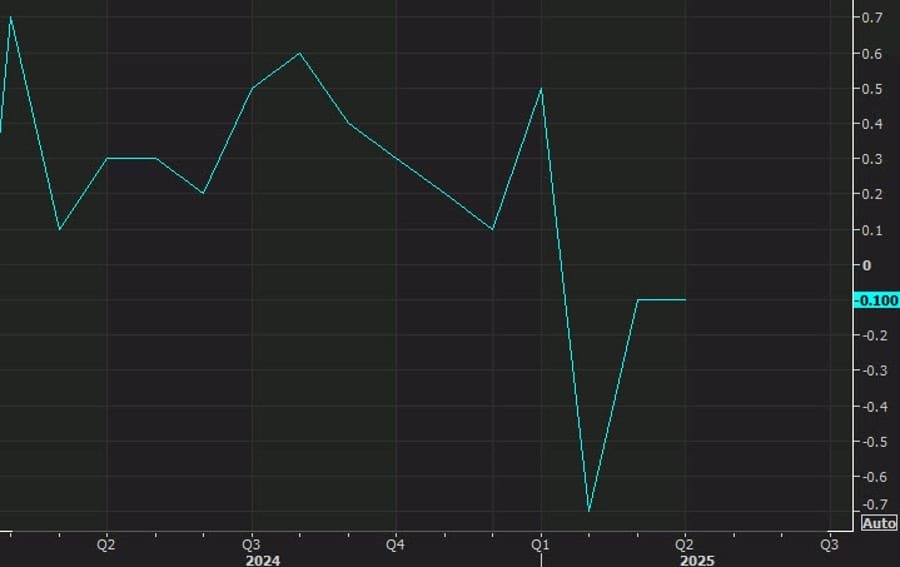
Task: Click the Q4 label on the time axis
Action: click(396, 545)
